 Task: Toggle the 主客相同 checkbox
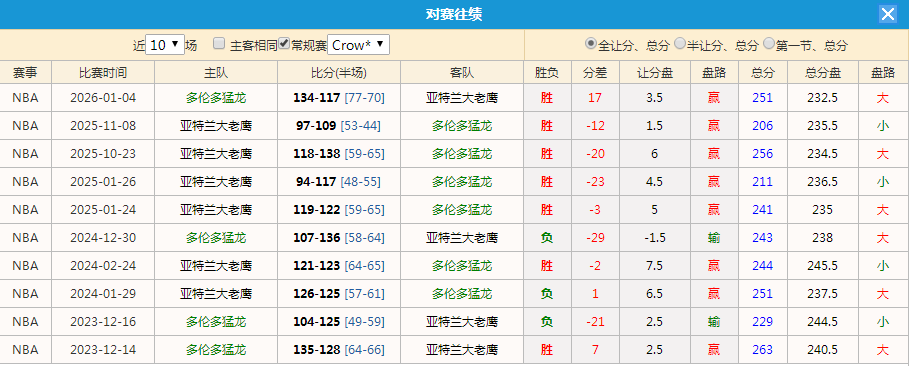[219, 44]
